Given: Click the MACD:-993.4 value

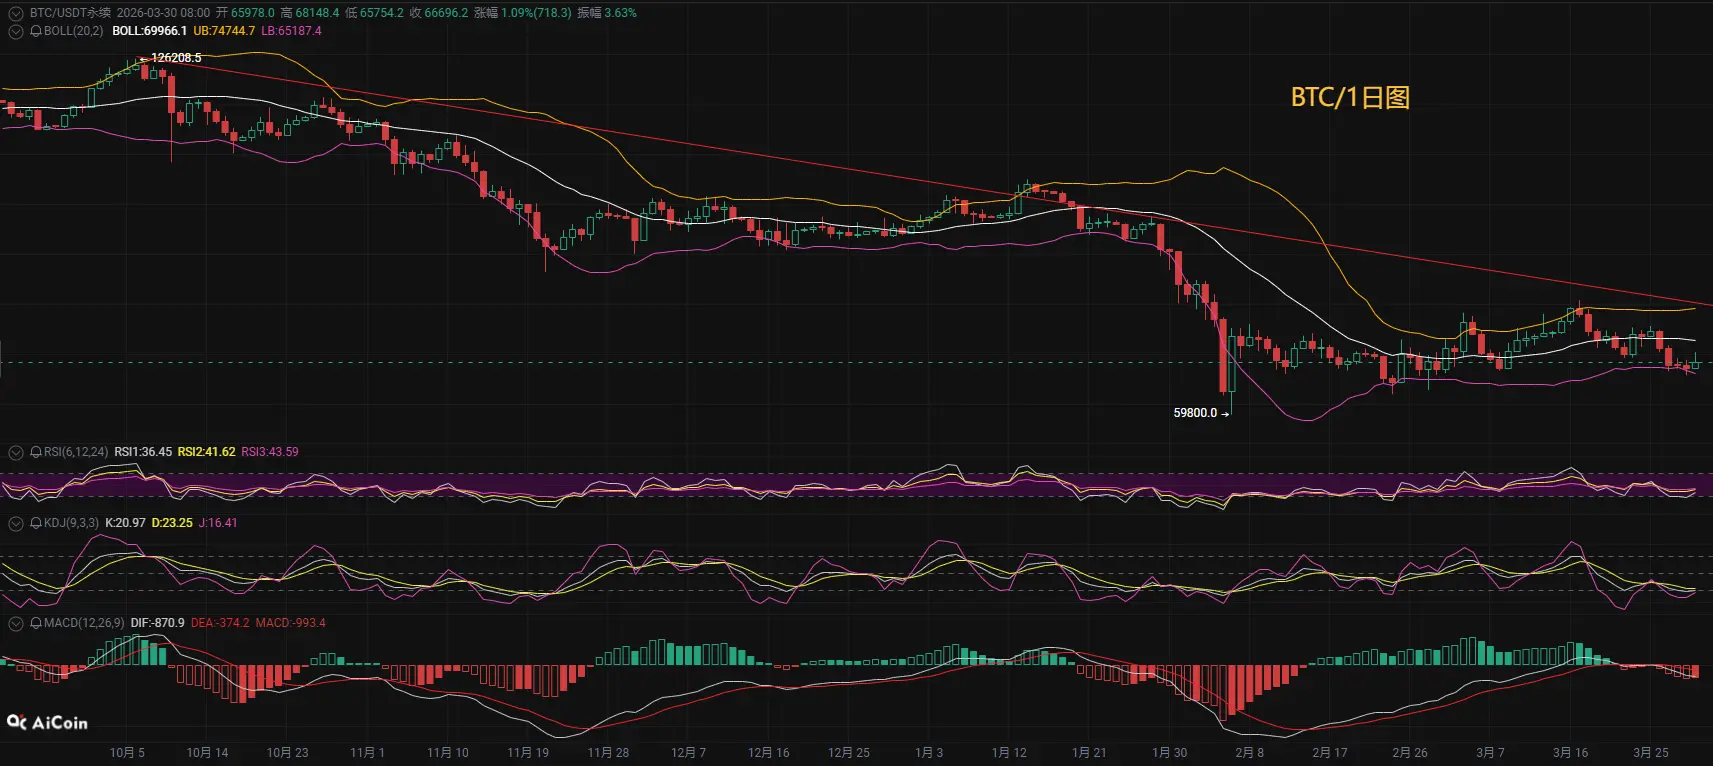Looking at the screenshot, I should [x=290, y=623].
